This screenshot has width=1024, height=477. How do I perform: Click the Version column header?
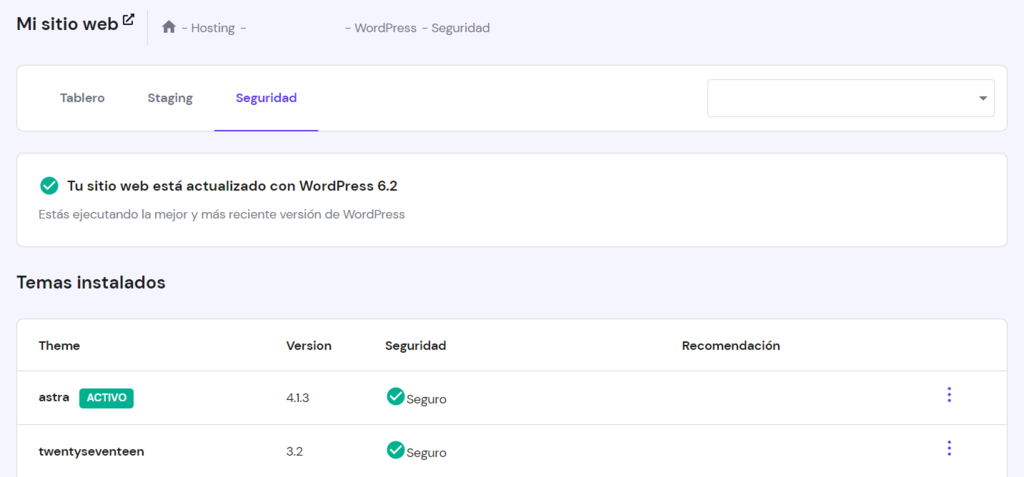coord(309,346)
